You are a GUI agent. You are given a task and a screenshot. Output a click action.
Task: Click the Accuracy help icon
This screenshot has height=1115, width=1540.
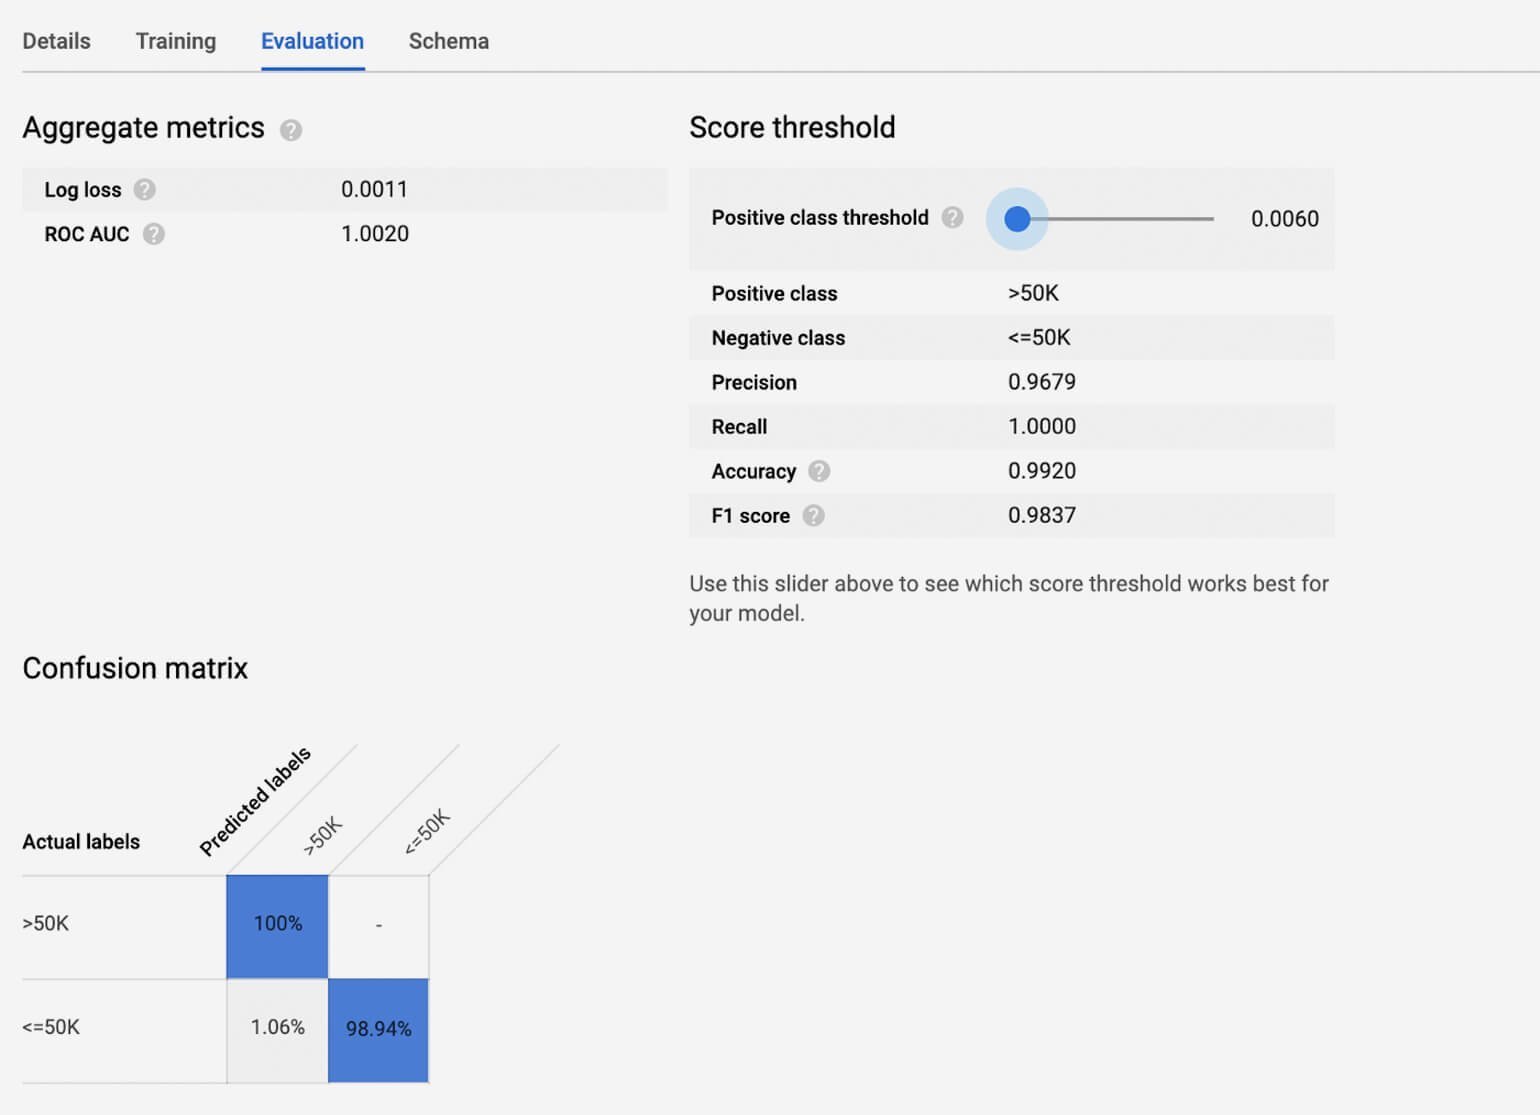[x=819, y=471]
